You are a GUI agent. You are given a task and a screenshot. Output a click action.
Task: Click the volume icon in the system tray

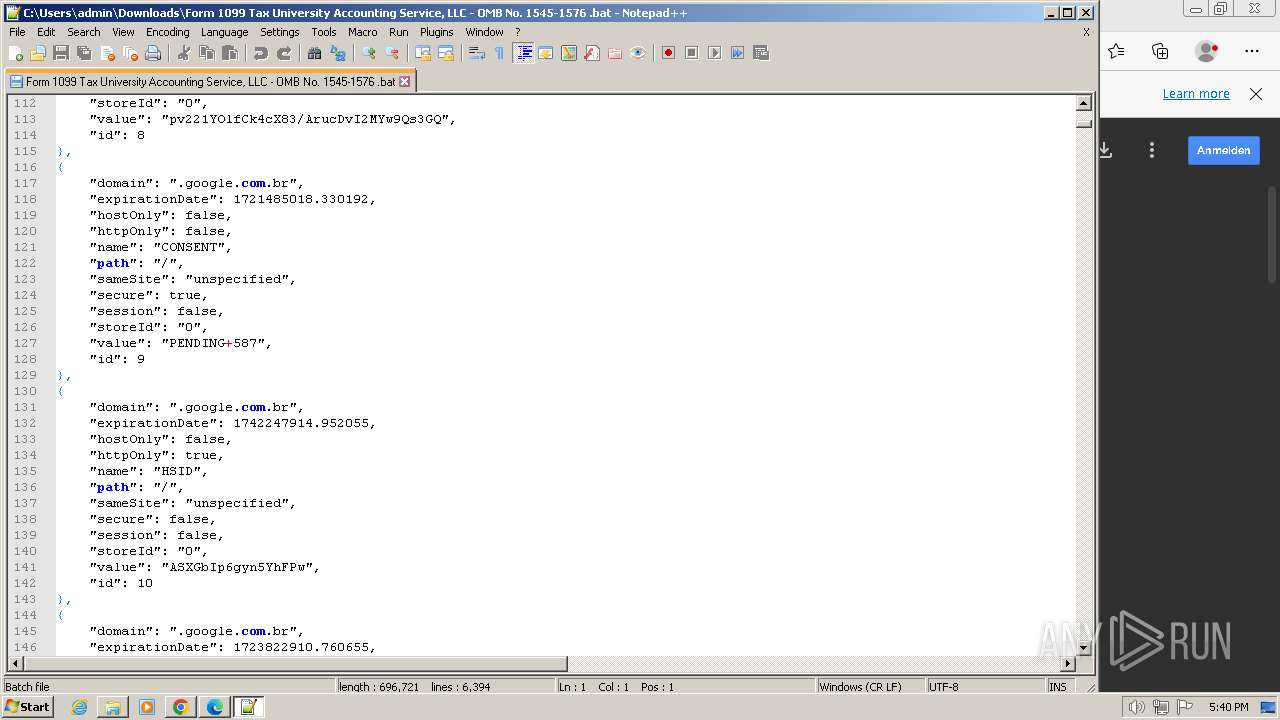1136,707
